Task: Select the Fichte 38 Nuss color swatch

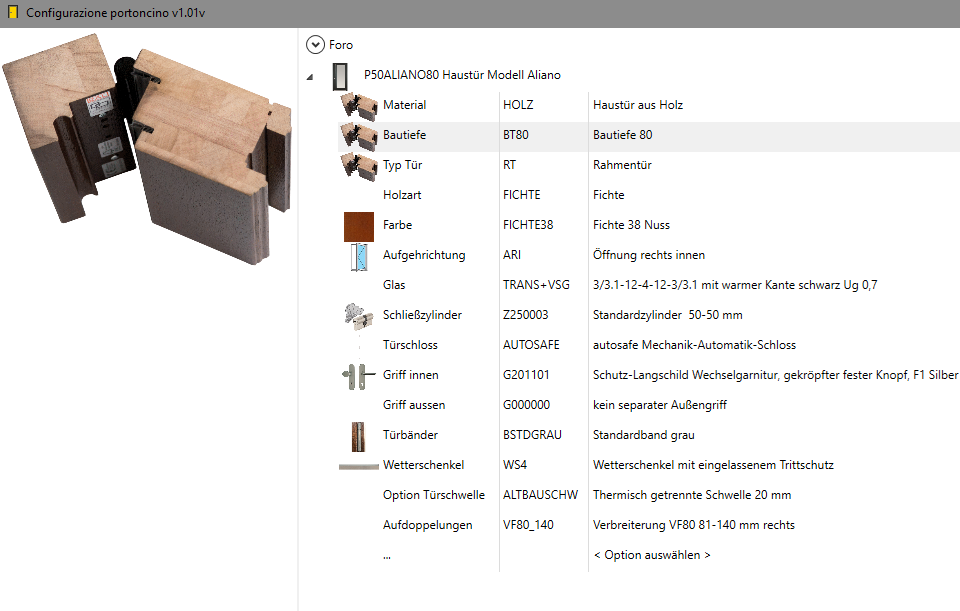Action: tap(358, 225)
